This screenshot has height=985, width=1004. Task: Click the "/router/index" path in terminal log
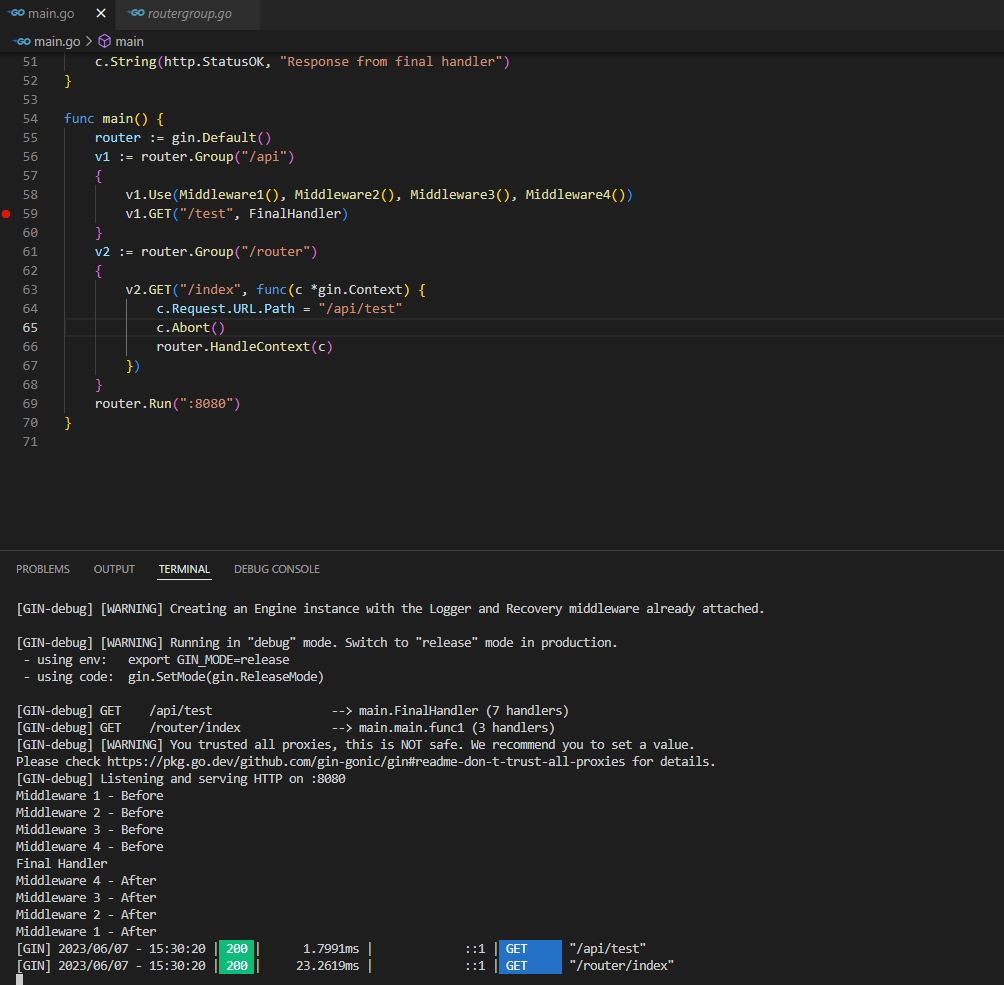[x=621, y=966]
